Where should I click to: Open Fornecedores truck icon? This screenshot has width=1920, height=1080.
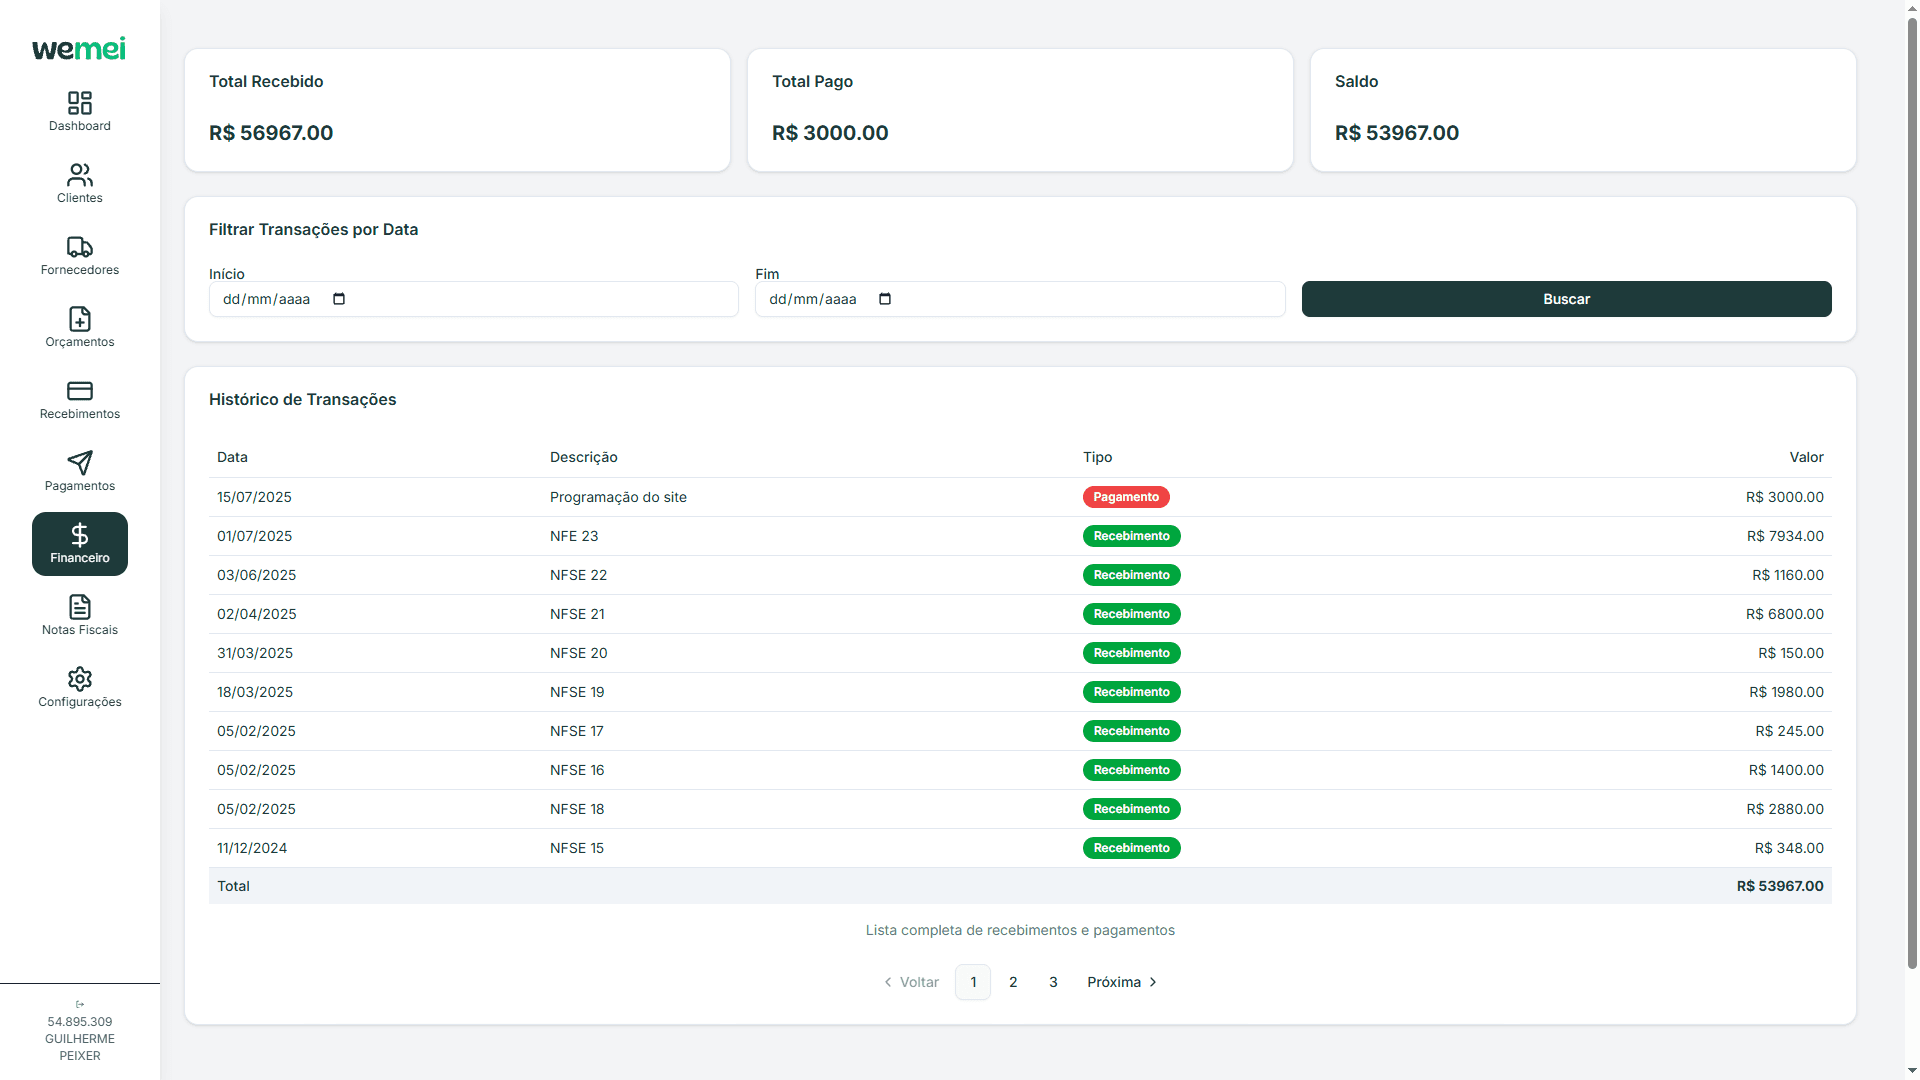coord(80,247)
